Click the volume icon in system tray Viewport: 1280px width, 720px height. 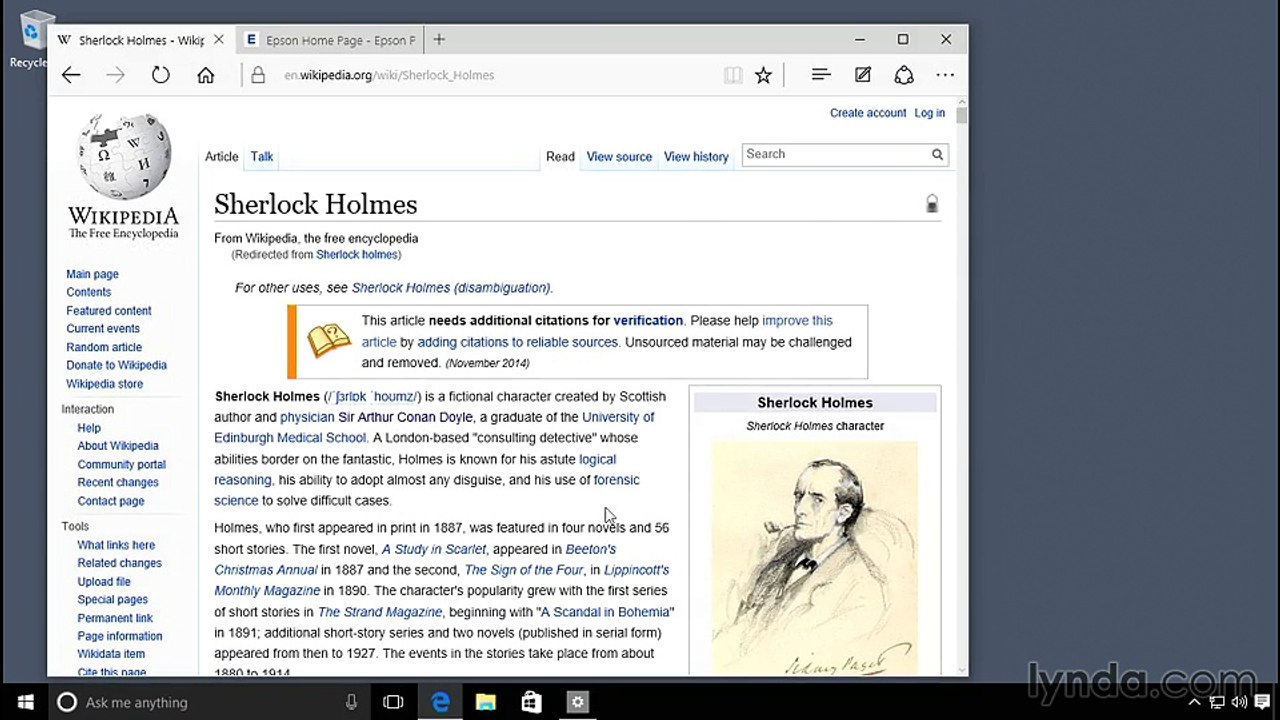(x=1240, y=702)
